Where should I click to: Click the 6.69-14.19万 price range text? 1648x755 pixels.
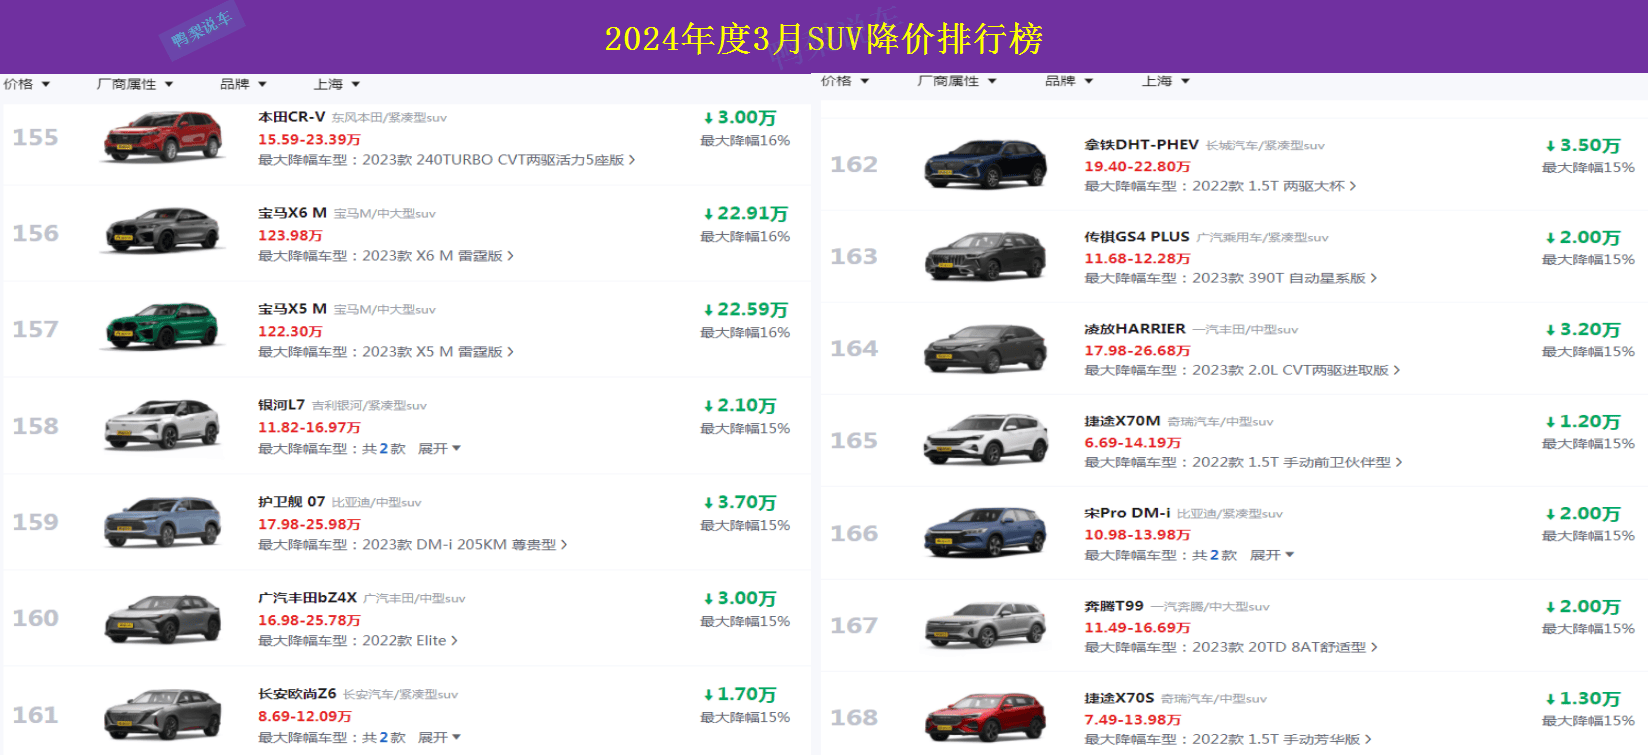click(x=1132, y=443)
